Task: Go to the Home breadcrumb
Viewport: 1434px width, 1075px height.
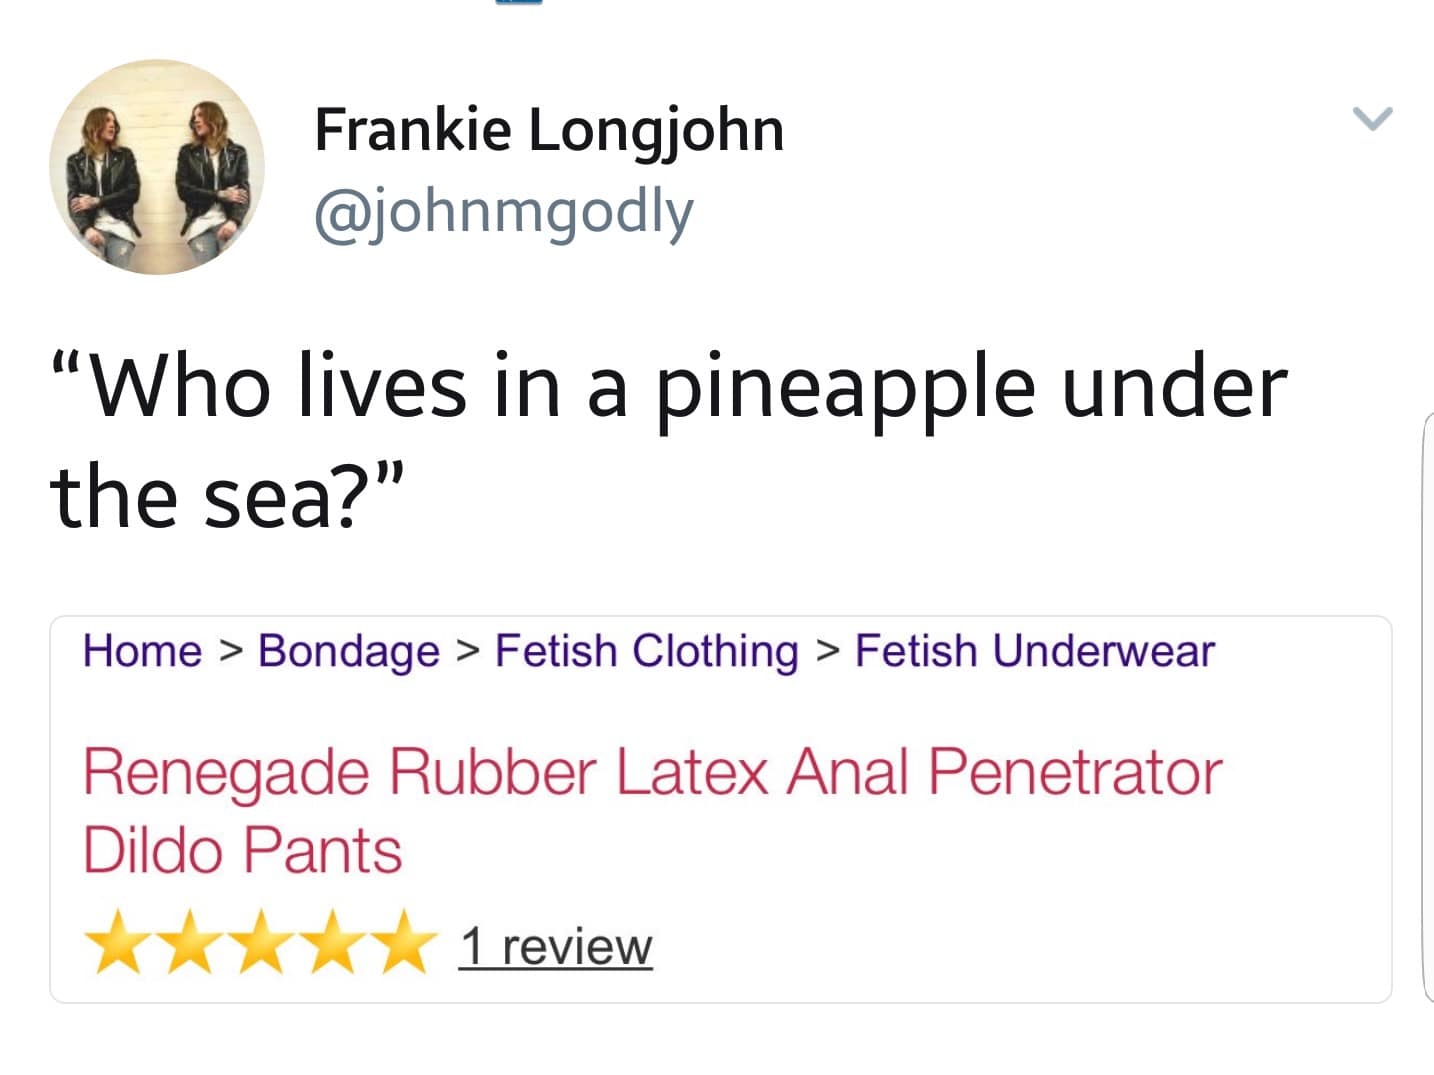Action: point(142,651)
